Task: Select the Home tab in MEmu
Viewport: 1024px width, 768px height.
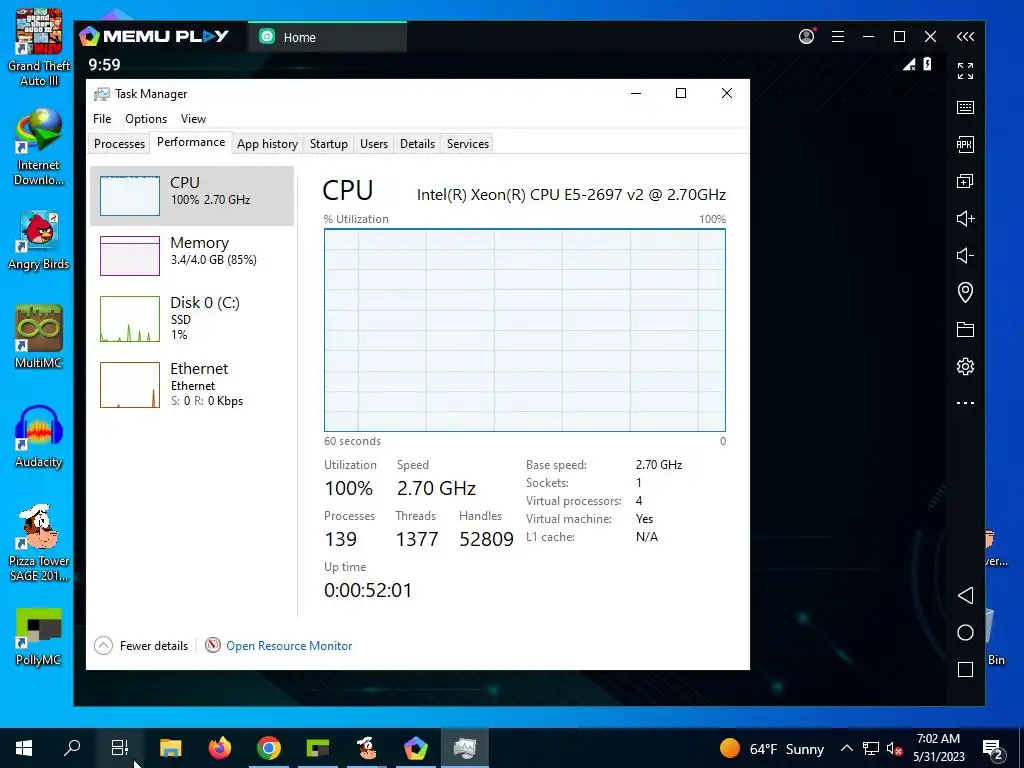Action: (327, 37)
